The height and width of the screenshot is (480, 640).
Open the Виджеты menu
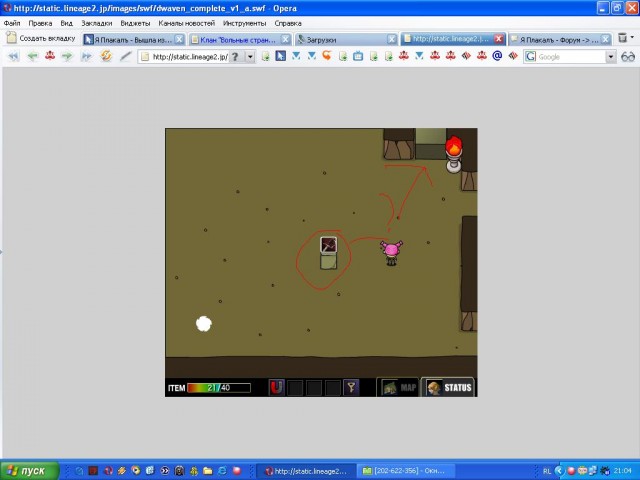[135, 23]
